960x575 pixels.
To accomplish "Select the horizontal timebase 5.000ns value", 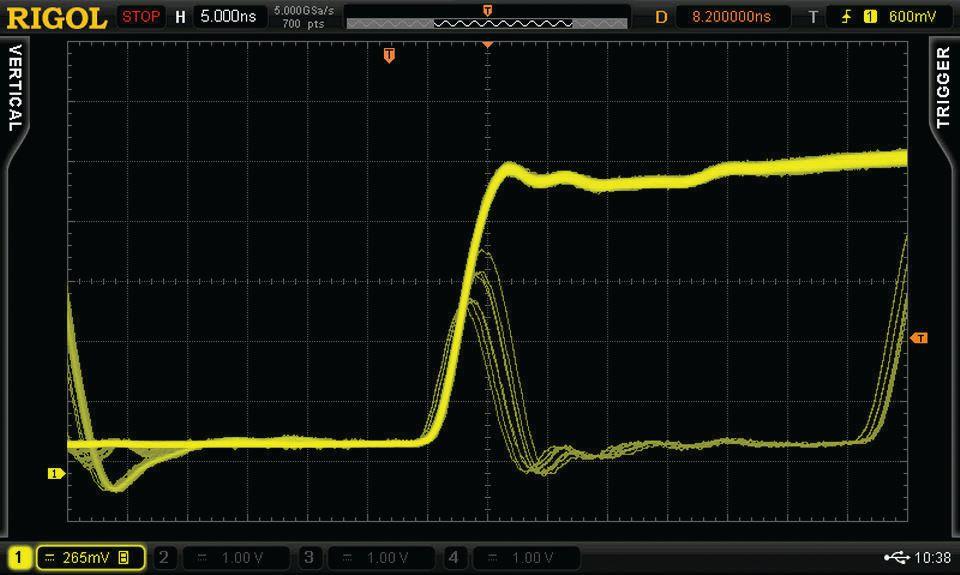I will point(228,17).
